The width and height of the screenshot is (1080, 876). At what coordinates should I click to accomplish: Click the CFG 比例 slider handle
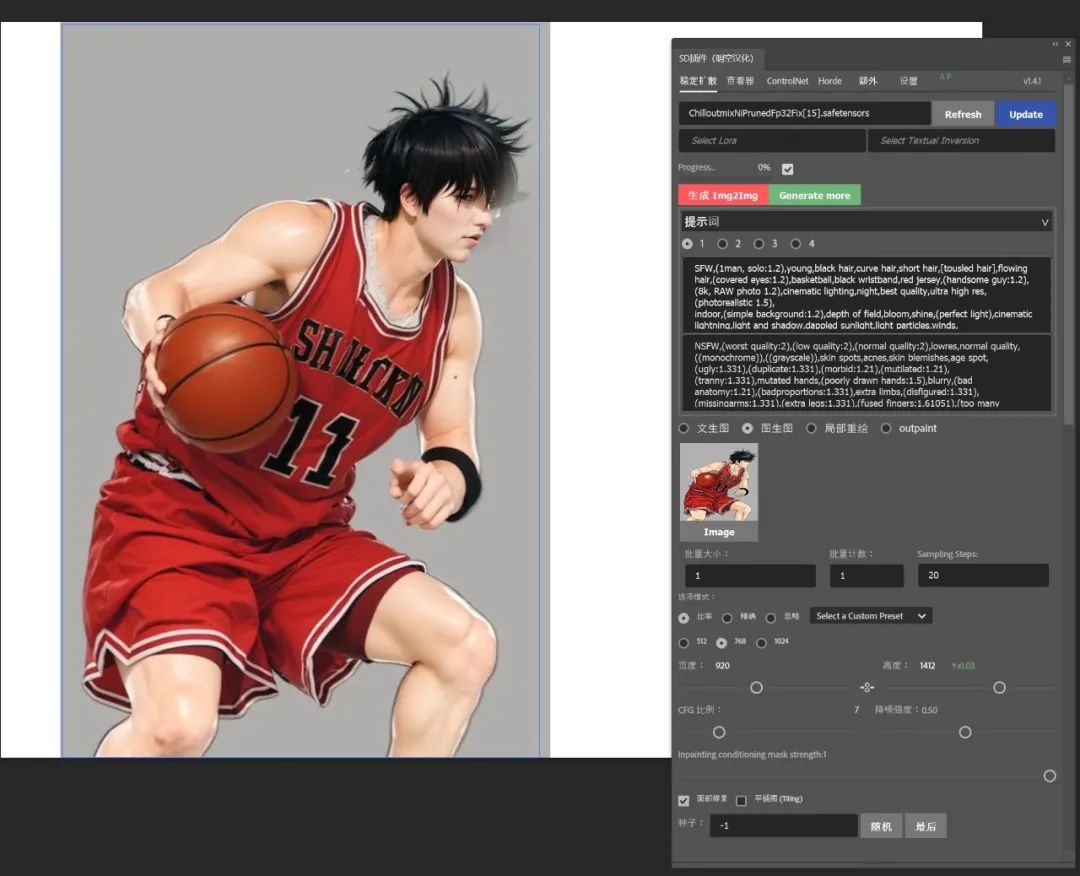[719, 732]
